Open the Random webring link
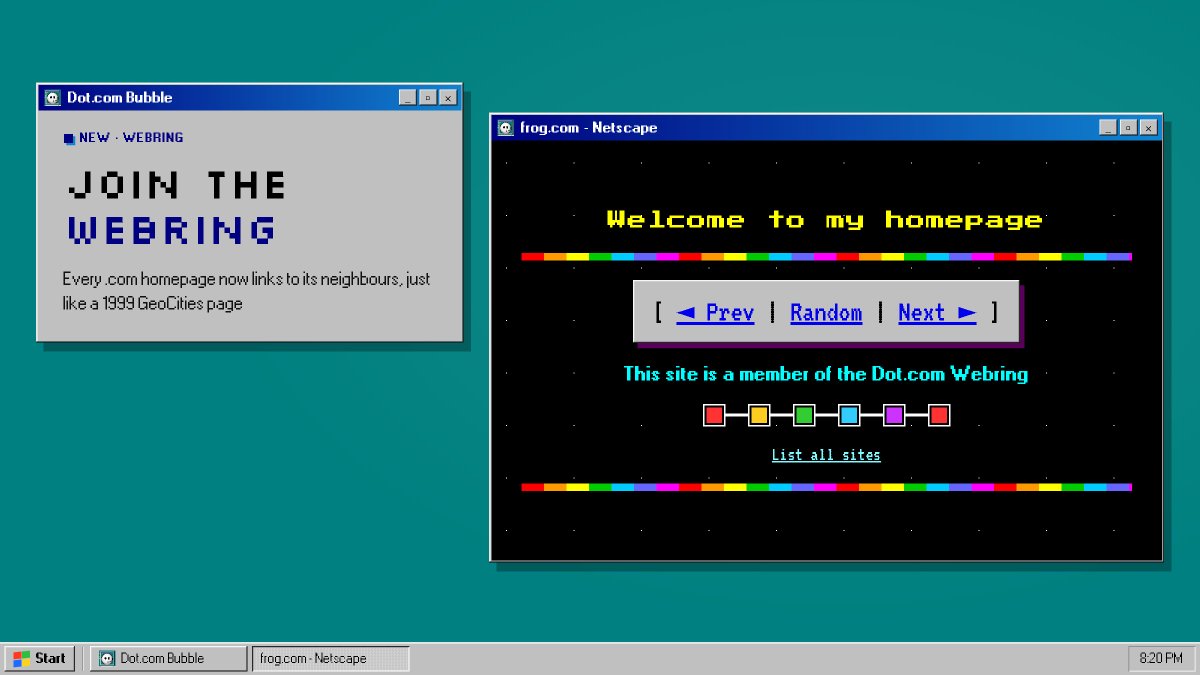This screenshot has height=675, width=1200. [826, 313]
